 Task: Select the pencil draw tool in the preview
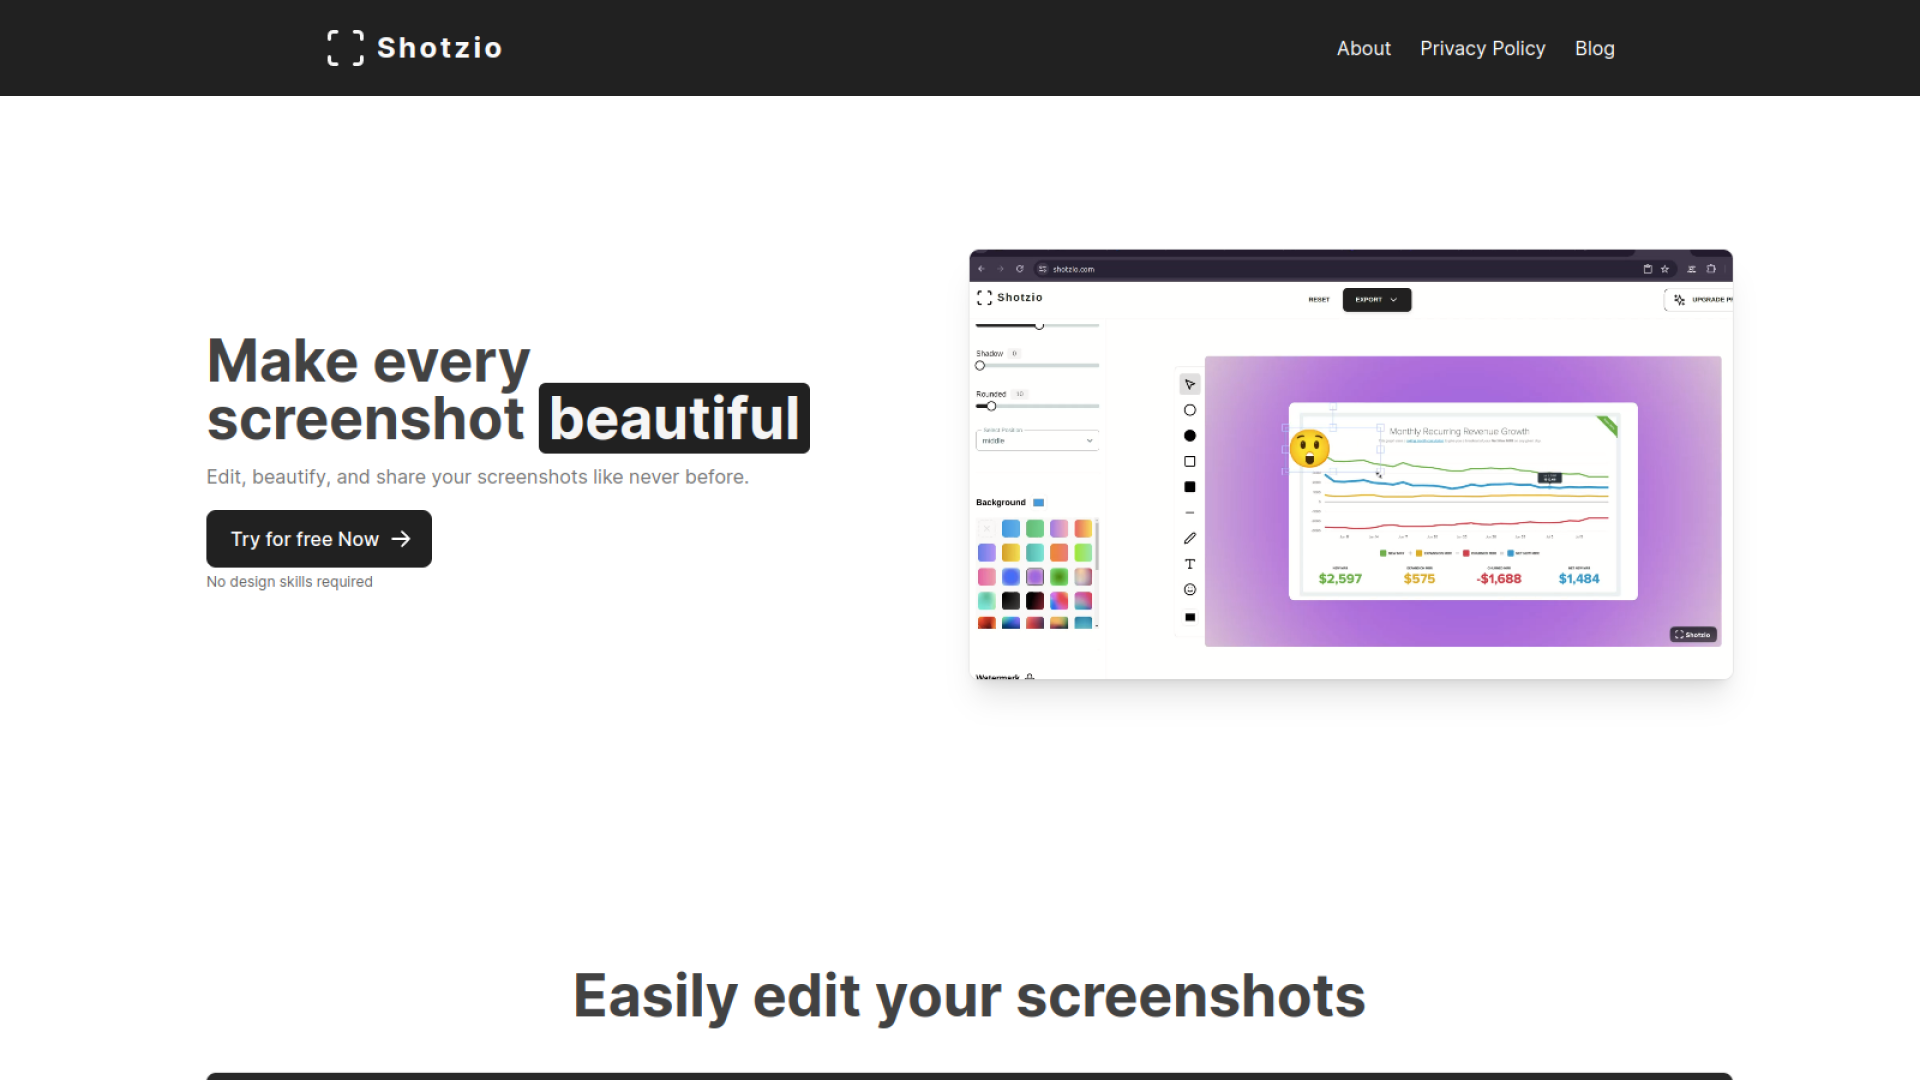(1190, 538)
